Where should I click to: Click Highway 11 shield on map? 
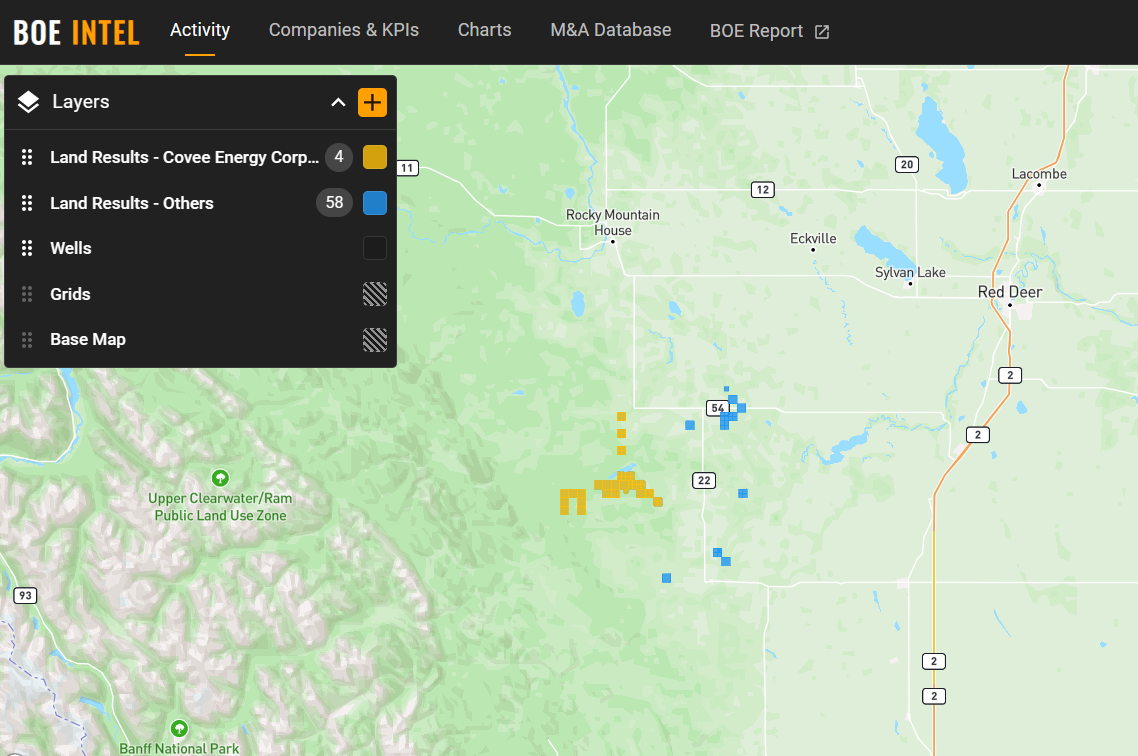[407, 168]
